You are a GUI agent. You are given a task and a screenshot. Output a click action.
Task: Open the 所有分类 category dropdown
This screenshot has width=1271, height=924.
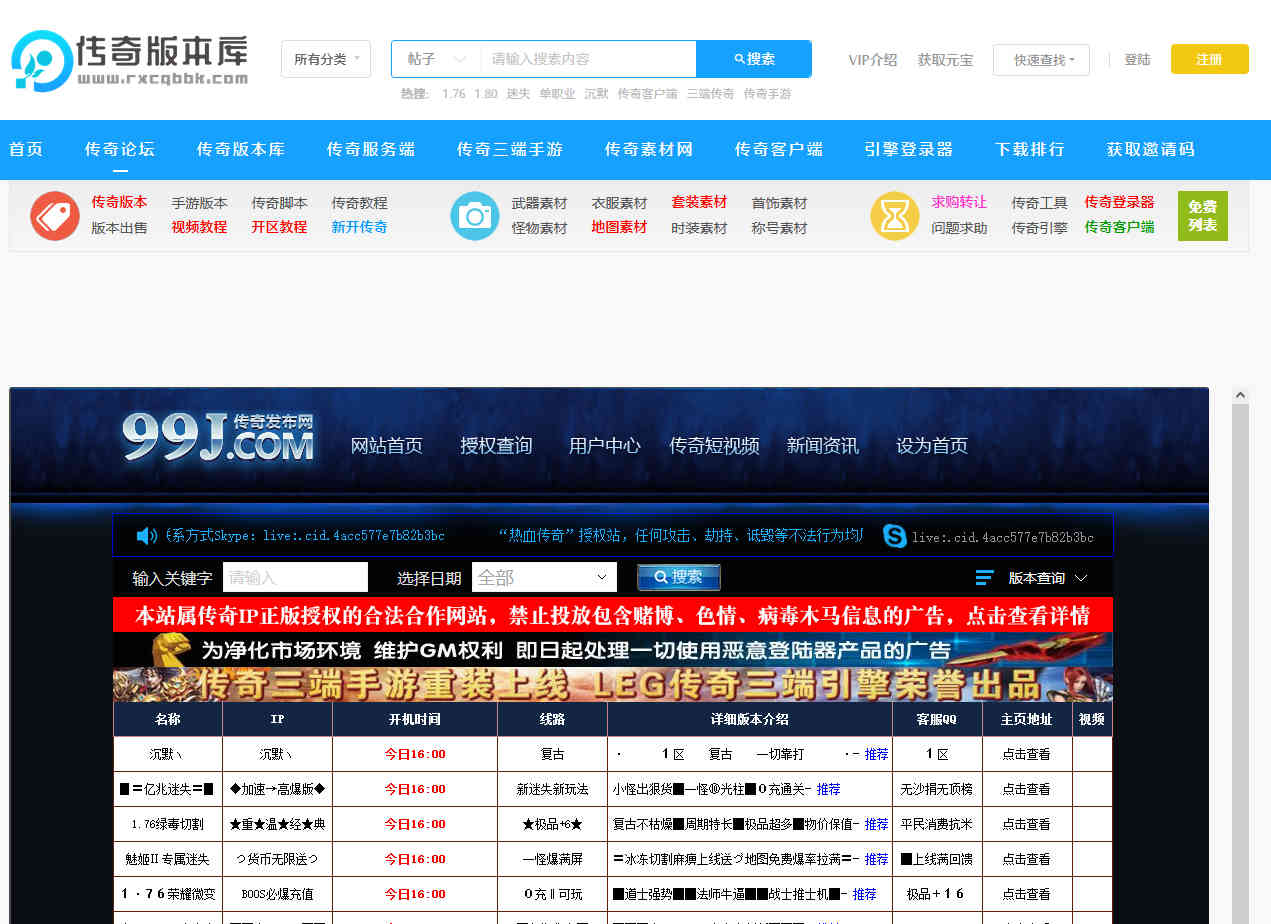click(326, 59)
